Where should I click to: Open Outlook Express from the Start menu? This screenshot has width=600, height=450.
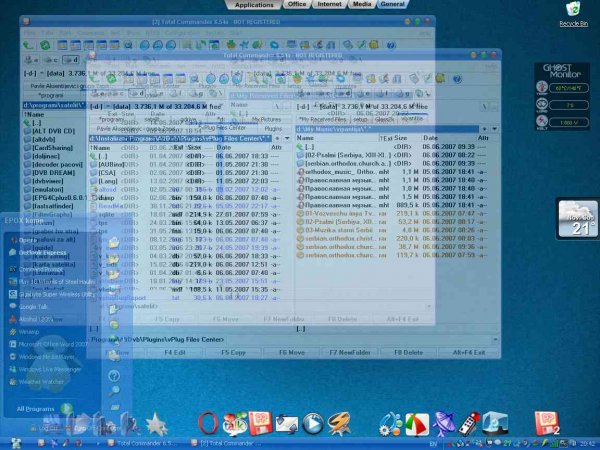42,253
